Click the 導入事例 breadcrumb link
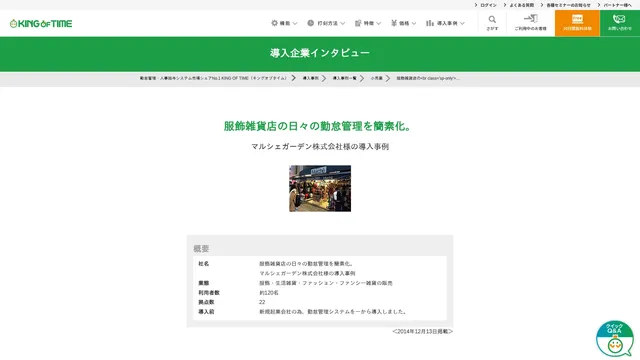The width and height of the screenshot is (640, 360). [x=311, y=78]
